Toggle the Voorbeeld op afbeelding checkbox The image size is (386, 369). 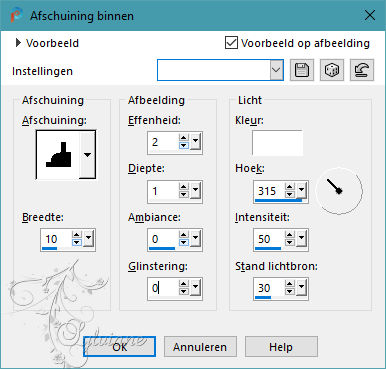(x=231, y=43)
